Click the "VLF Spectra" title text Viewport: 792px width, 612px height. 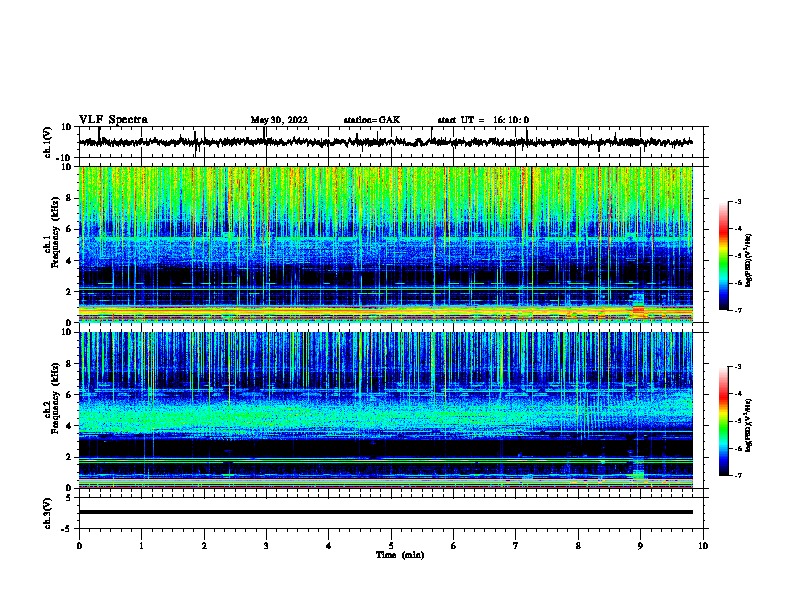113,120
